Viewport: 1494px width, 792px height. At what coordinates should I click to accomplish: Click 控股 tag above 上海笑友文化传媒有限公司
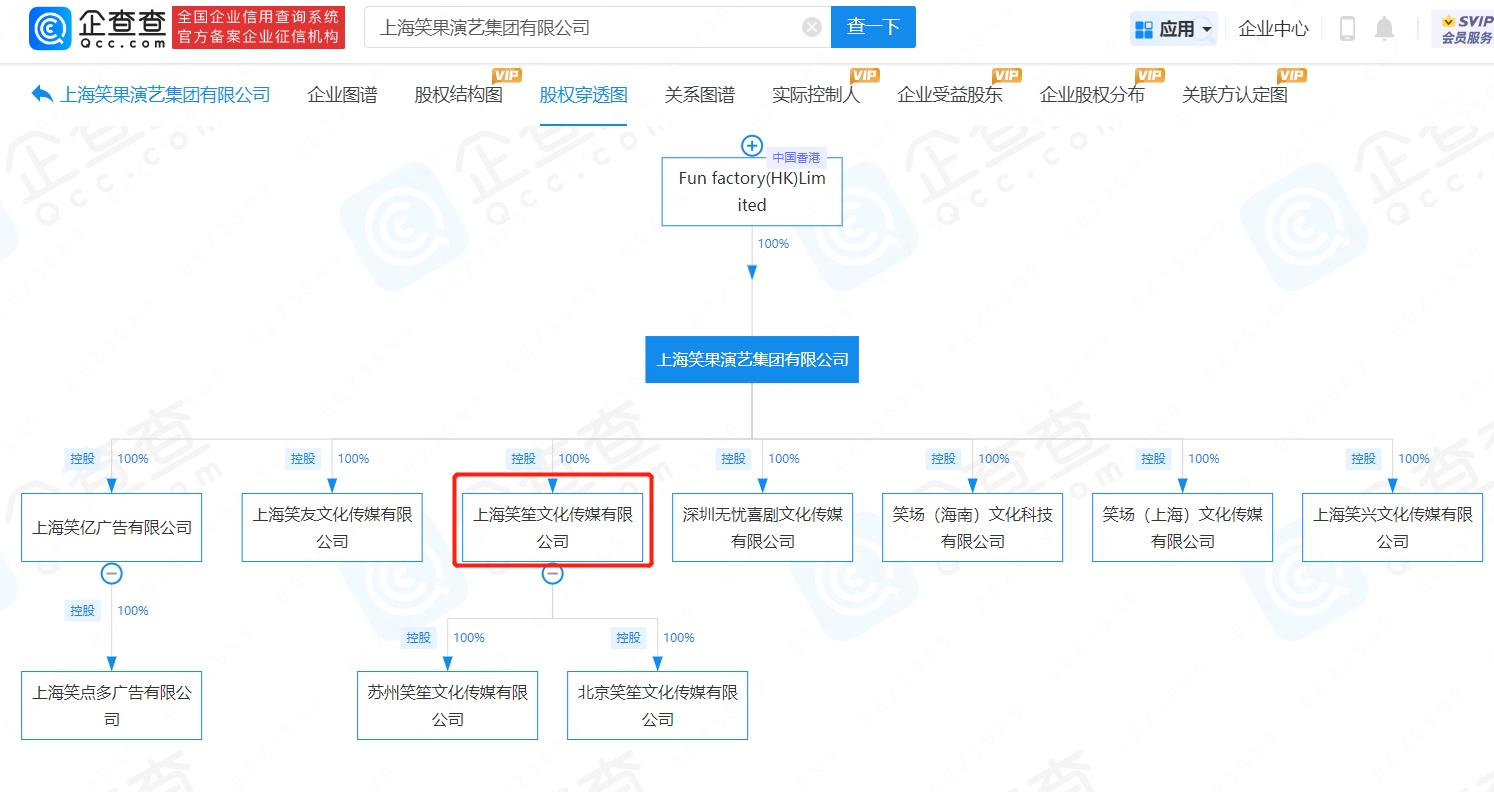click(x=303, y=459)
